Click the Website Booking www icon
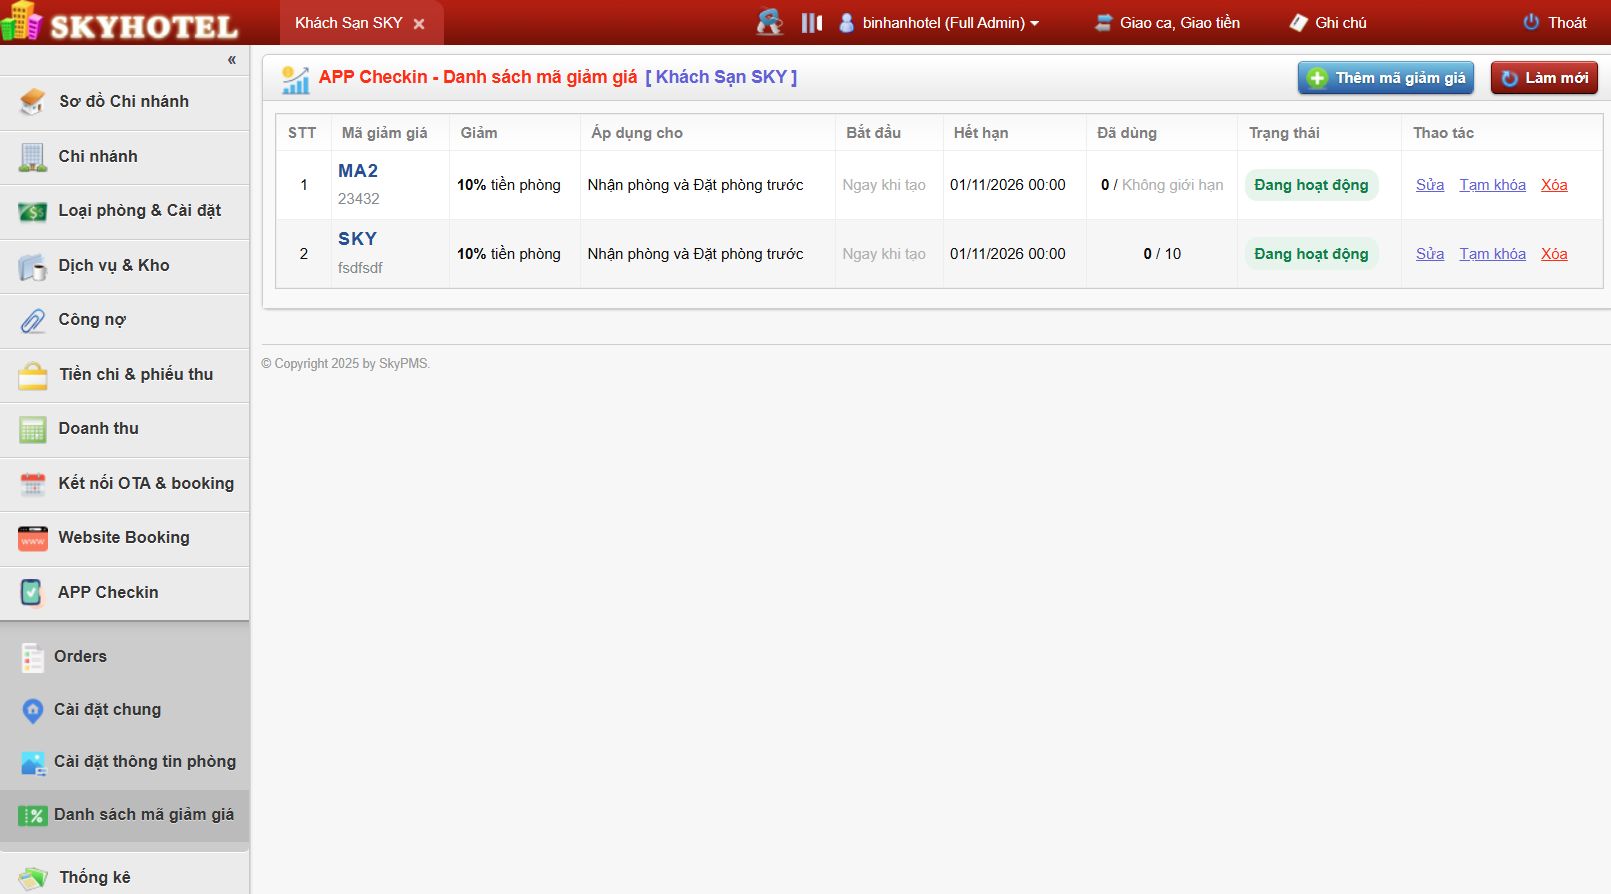The image size is (1611, 894). click(x=32, y=538)
